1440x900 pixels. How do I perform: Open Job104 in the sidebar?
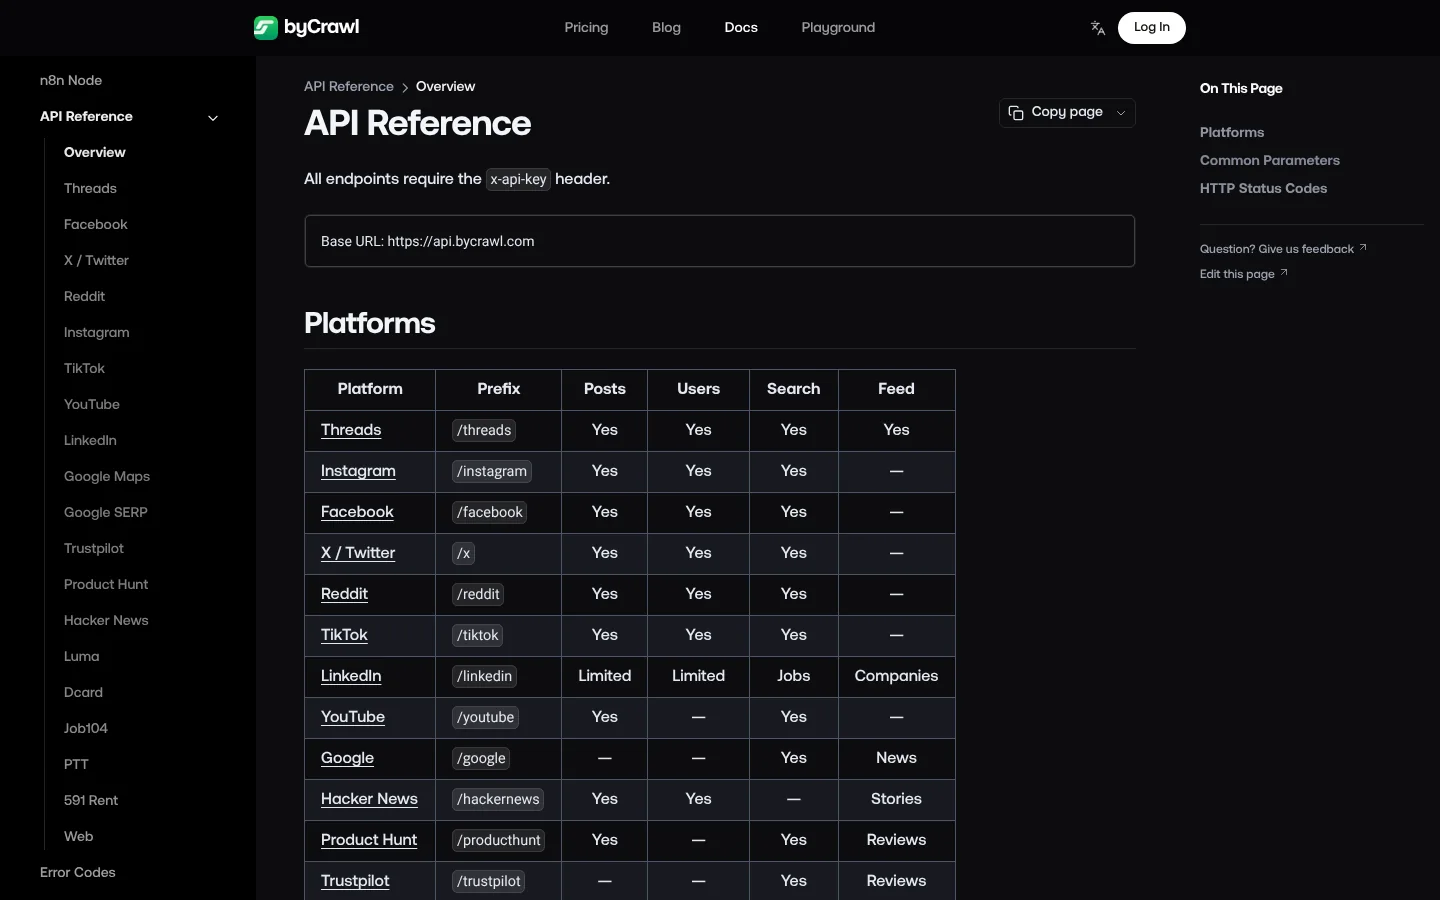tap(86, 728)
